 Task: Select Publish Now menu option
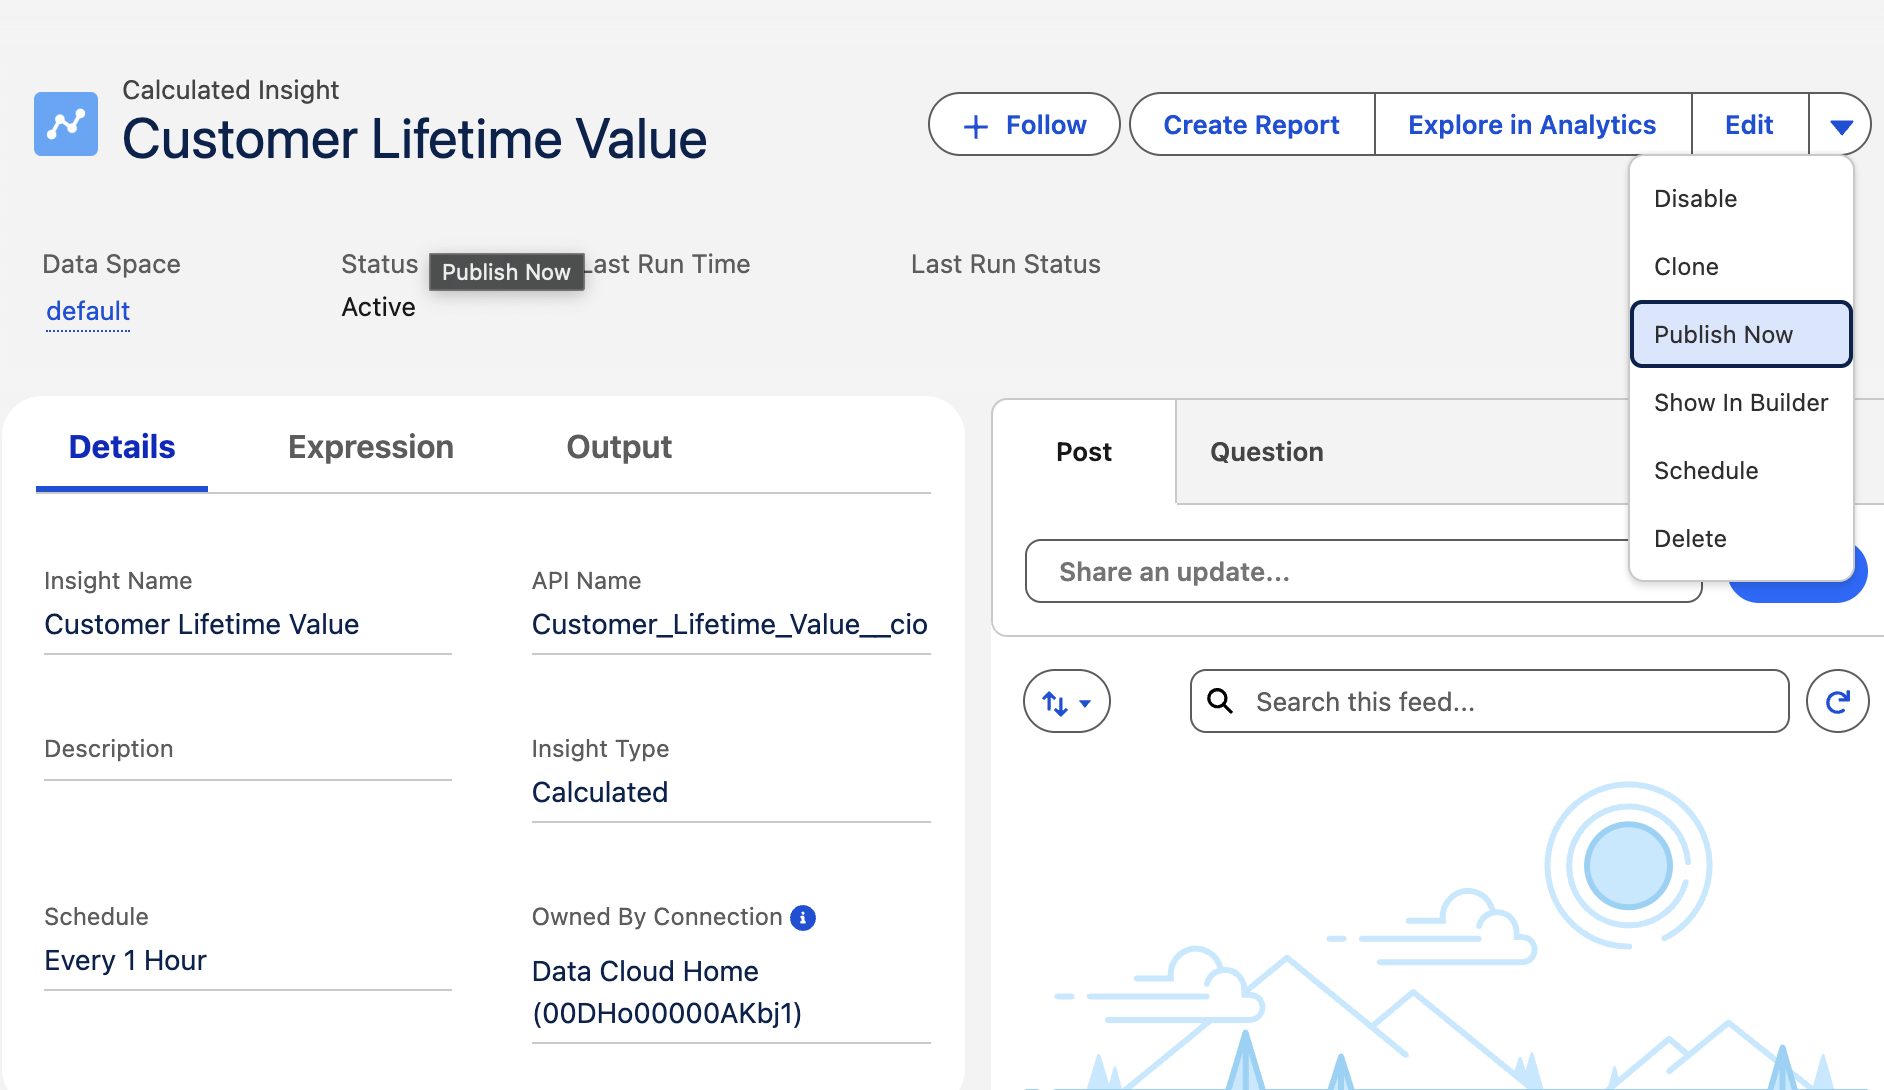click(x=1723, y=335)
